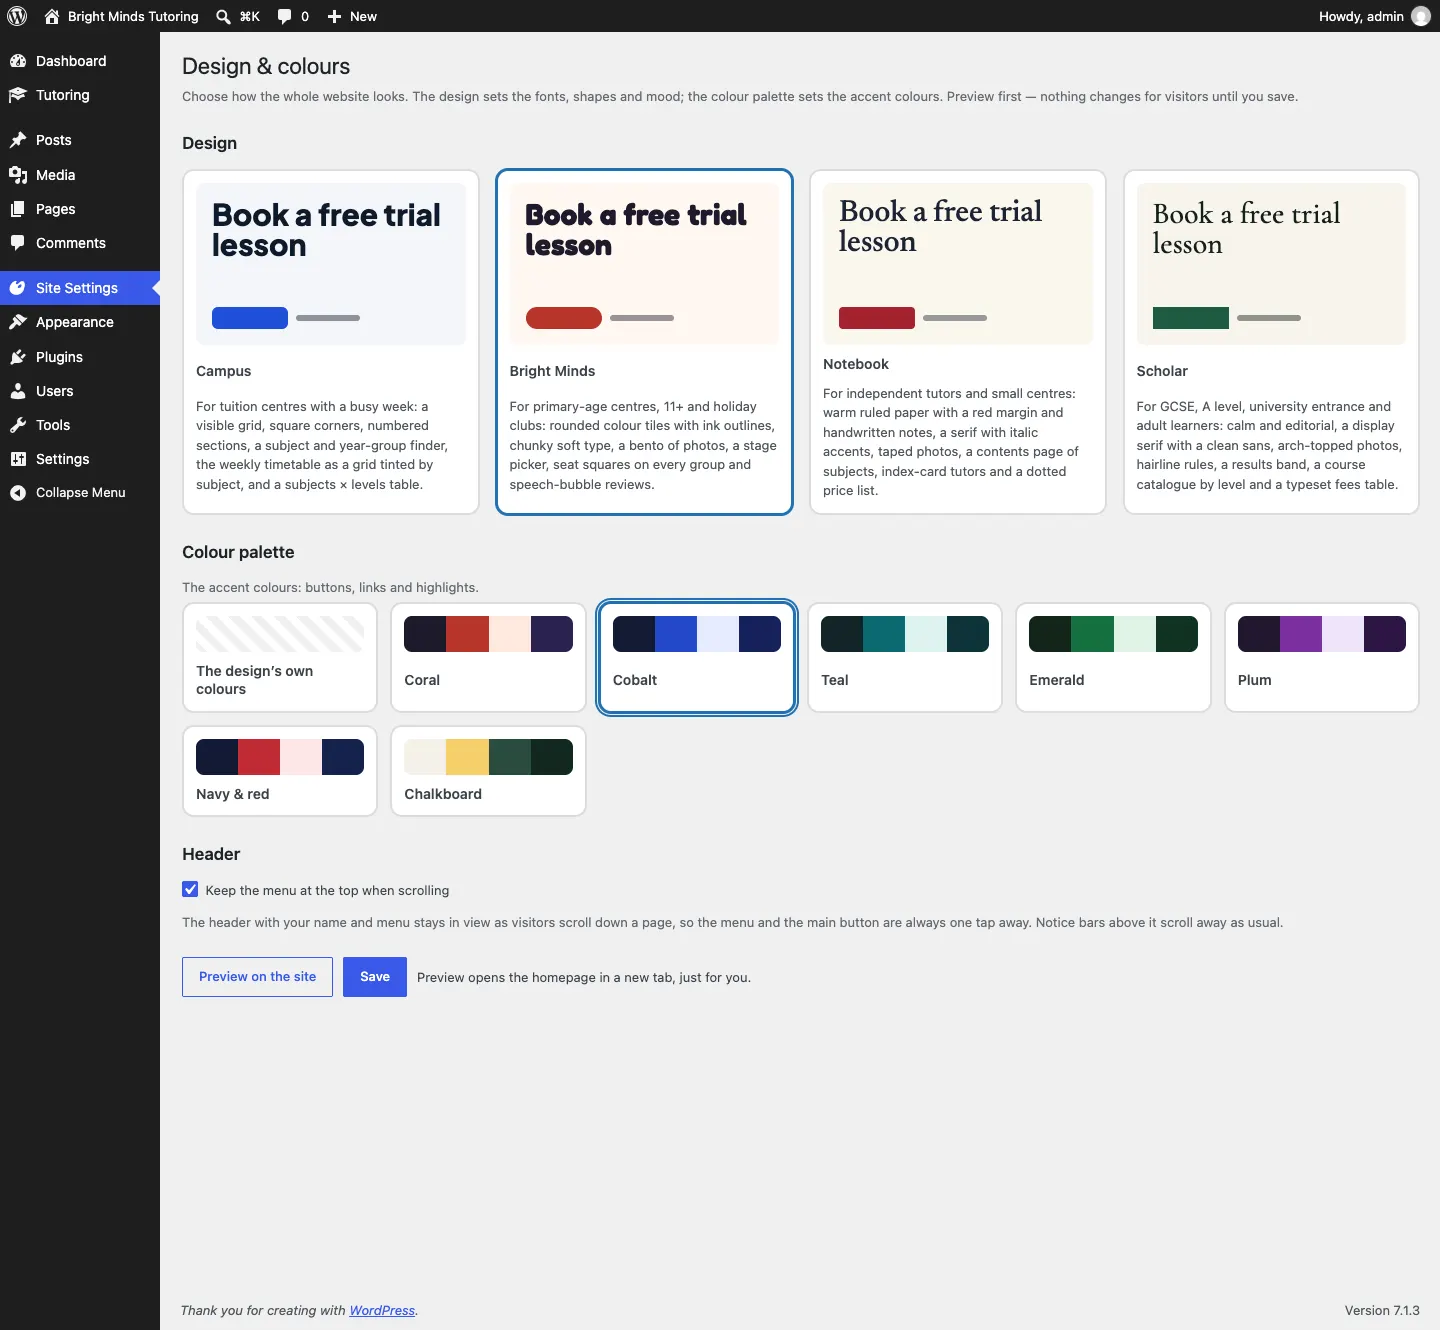Click the home icon beside Bright Minds Tutoring
The image size is (1440, 1330).
(52, 16)
